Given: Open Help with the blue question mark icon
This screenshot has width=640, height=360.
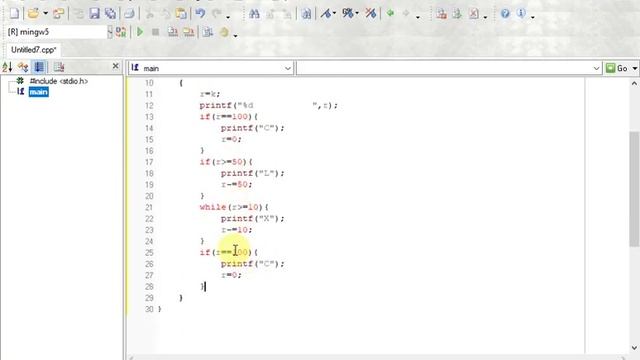Looking at the screenshot, I should click(505, 13).
